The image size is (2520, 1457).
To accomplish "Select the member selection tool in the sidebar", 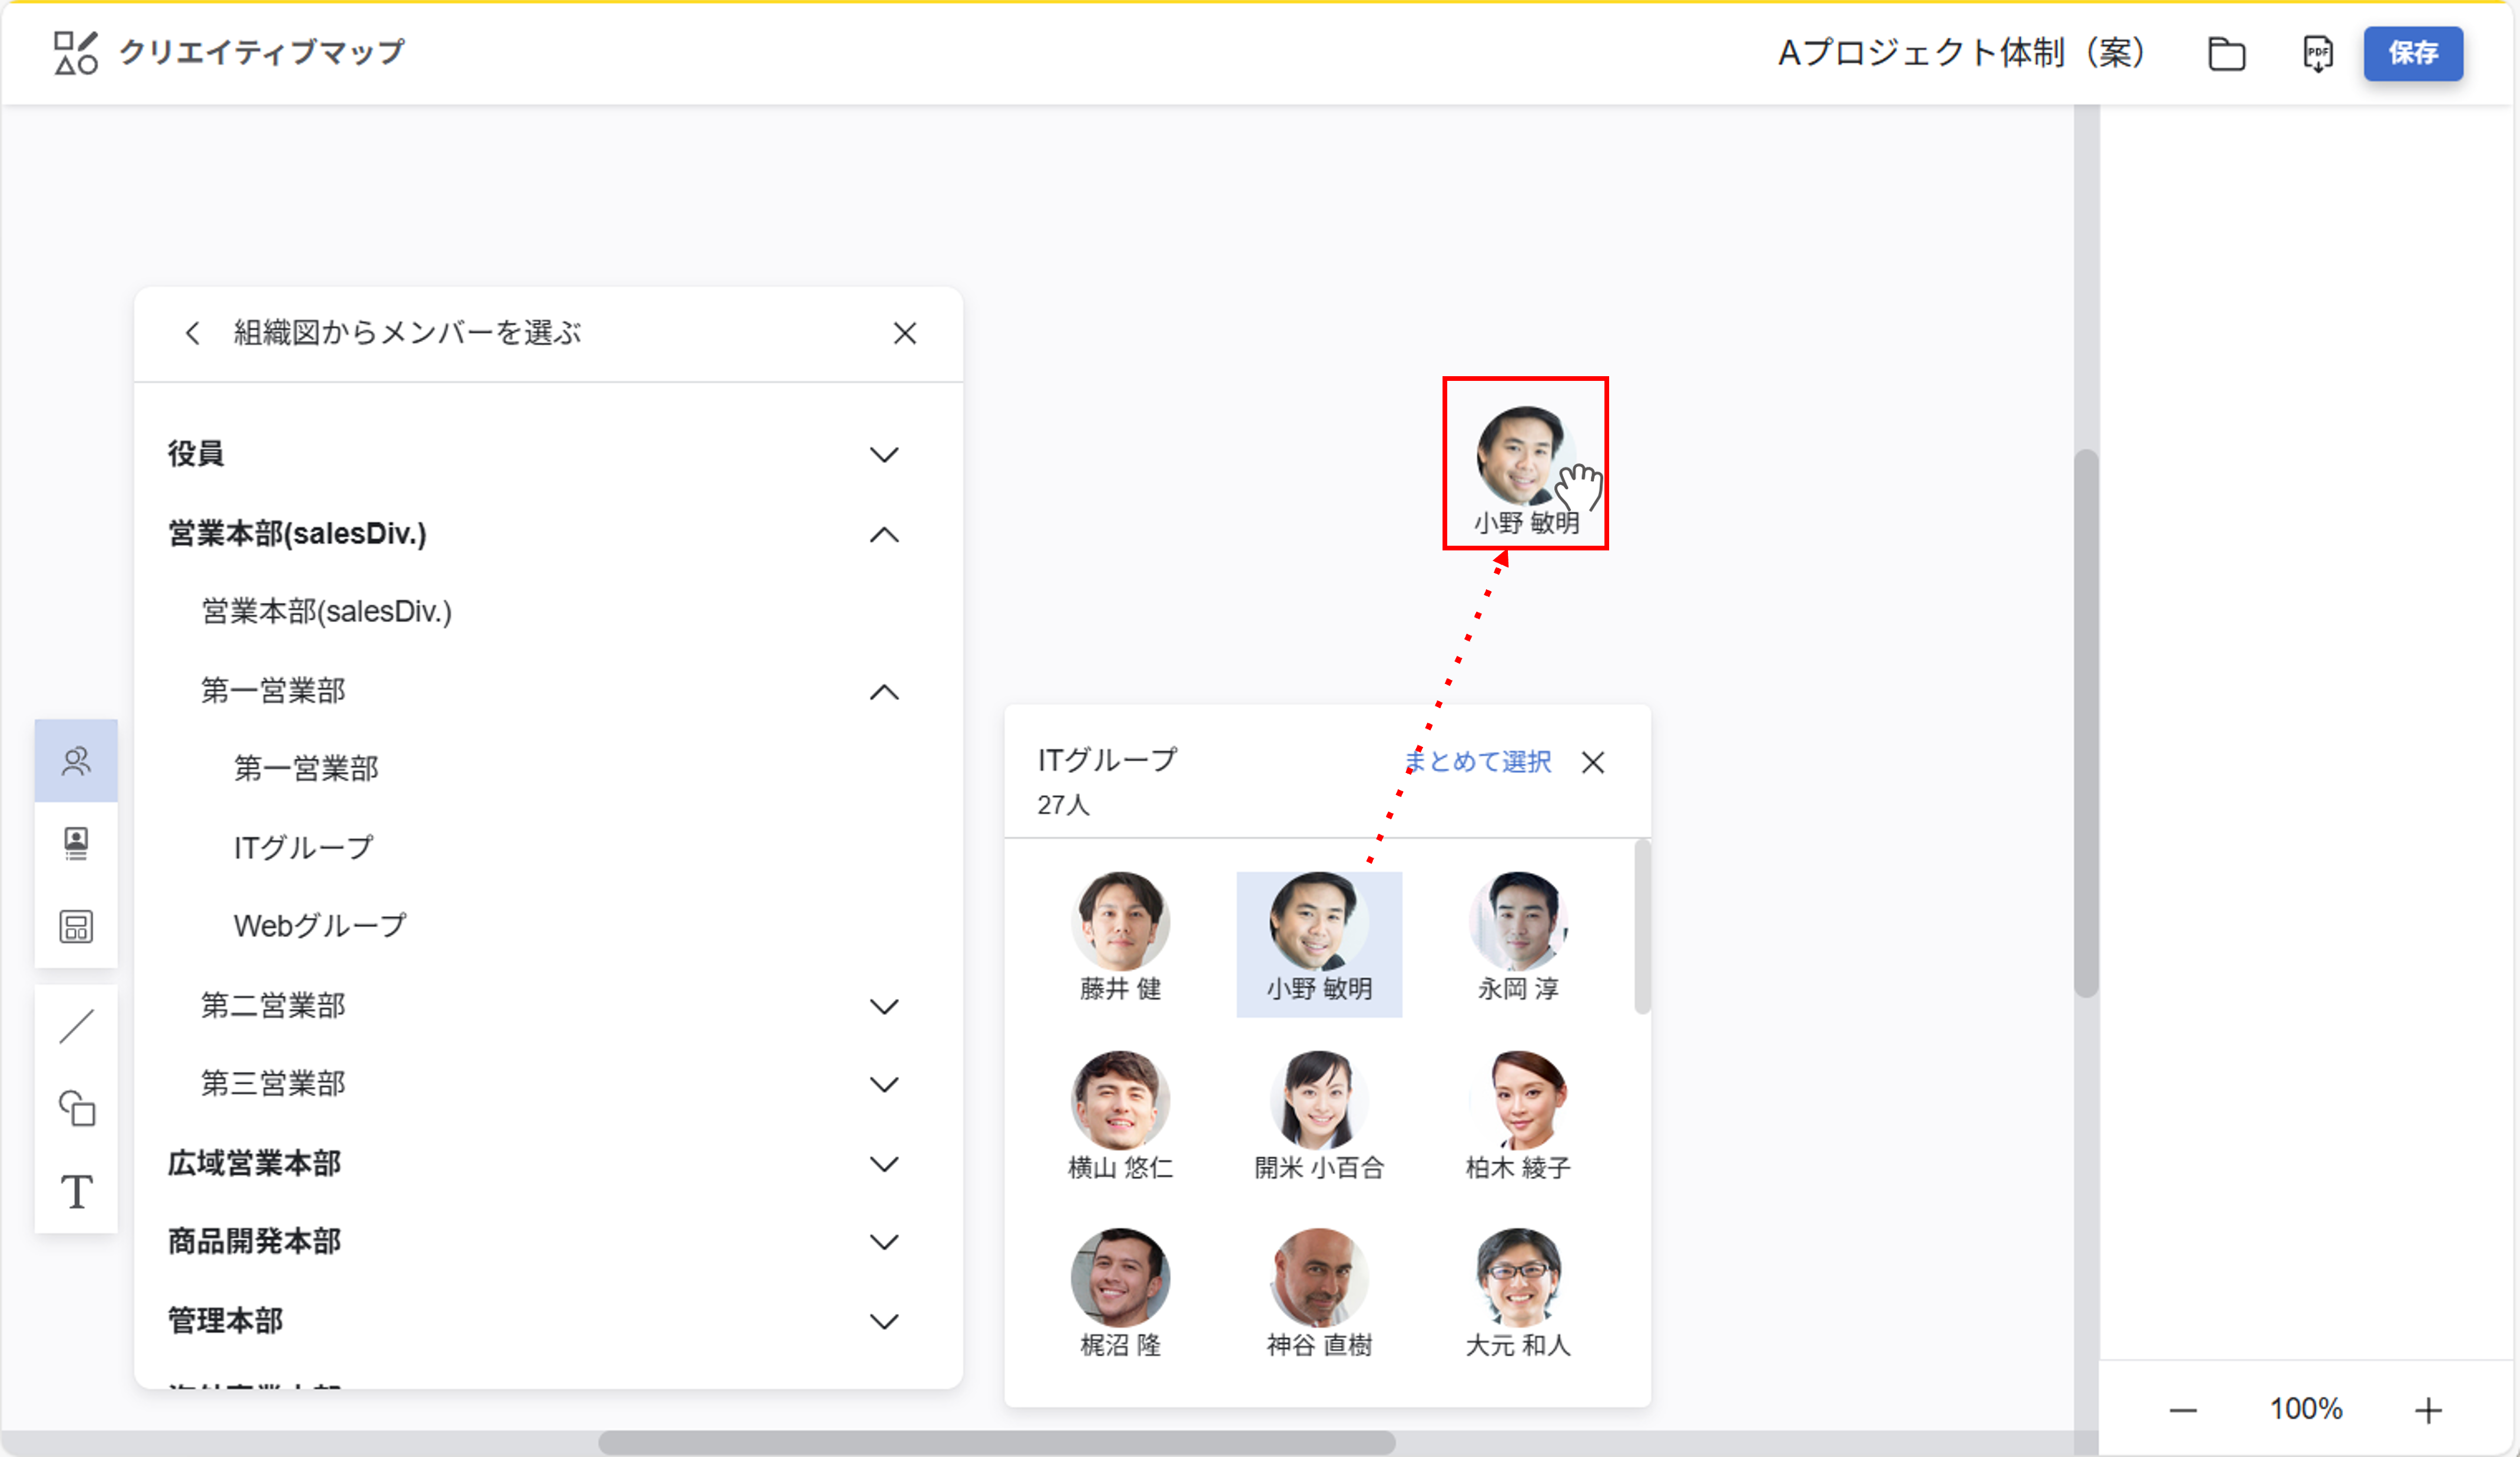I will 76,760.
